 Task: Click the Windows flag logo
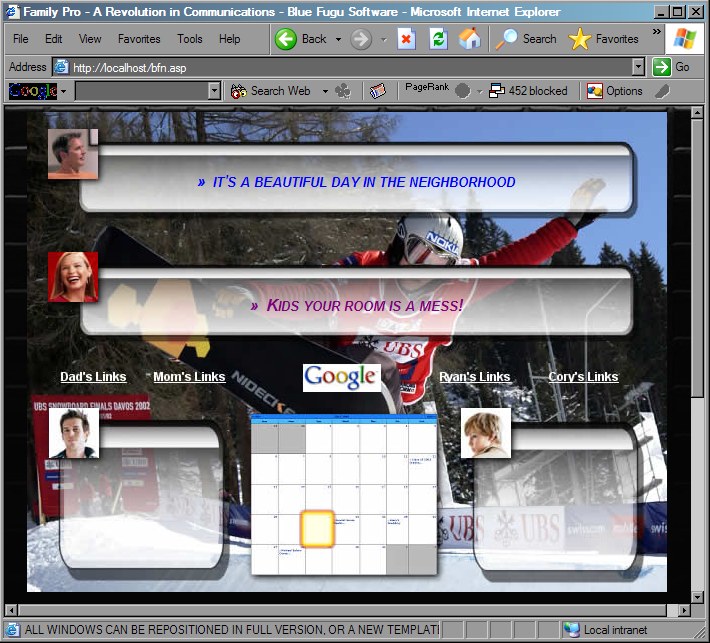pyautogui.click(x=684, y=39)
